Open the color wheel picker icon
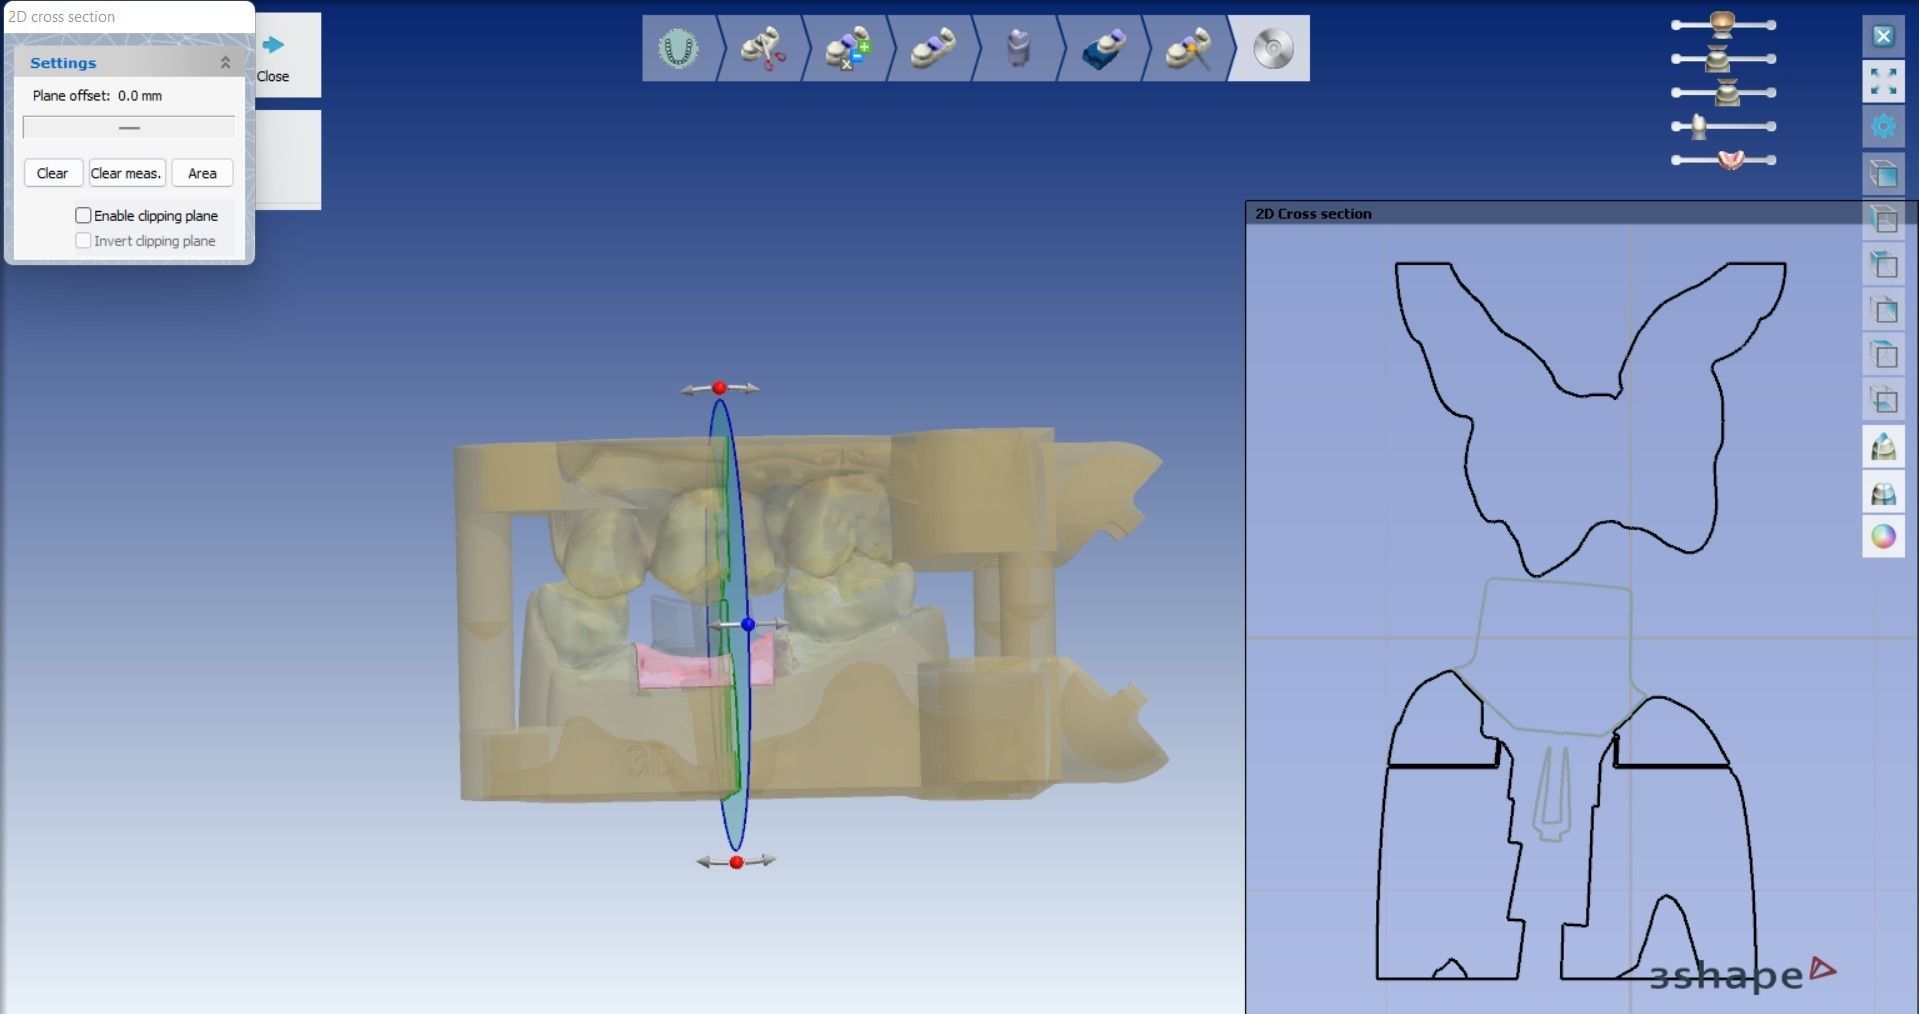This screenshot has width=1919, height=1014. coord(1883,537)
